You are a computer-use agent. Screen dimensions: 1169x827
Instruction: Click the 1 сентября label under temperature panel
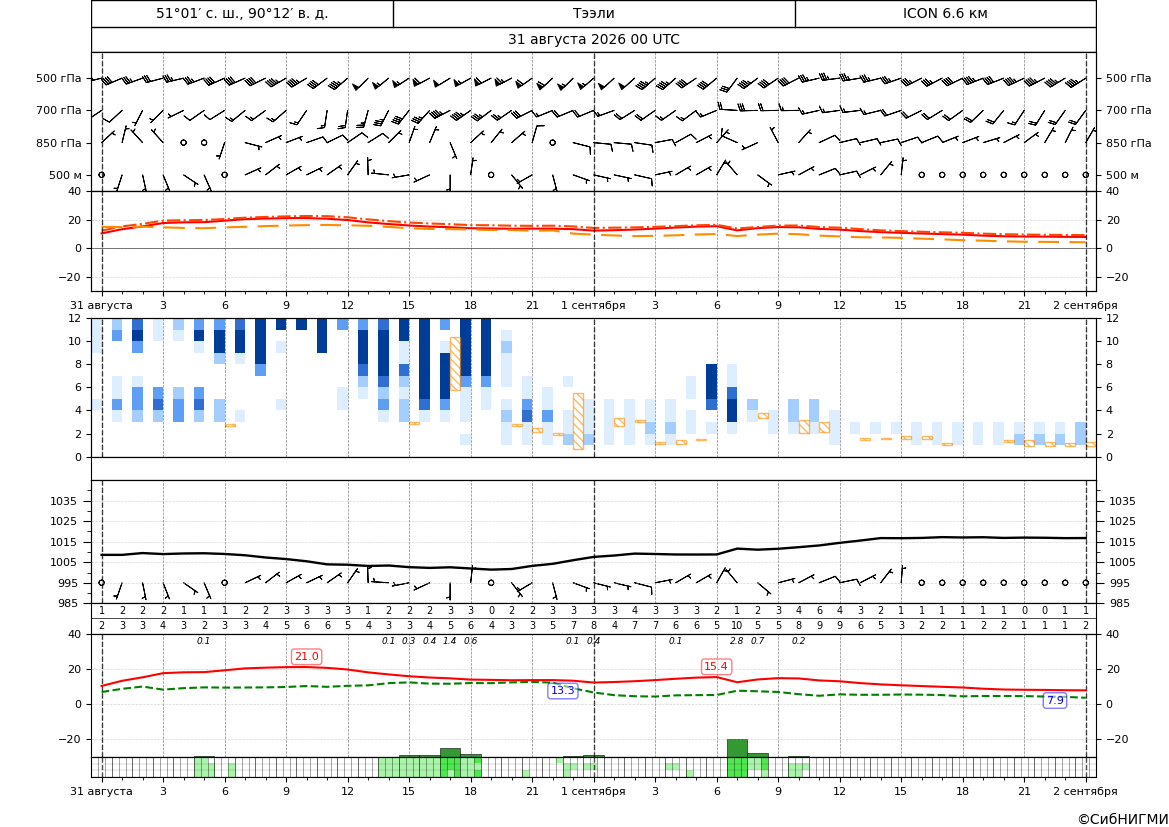593,305
